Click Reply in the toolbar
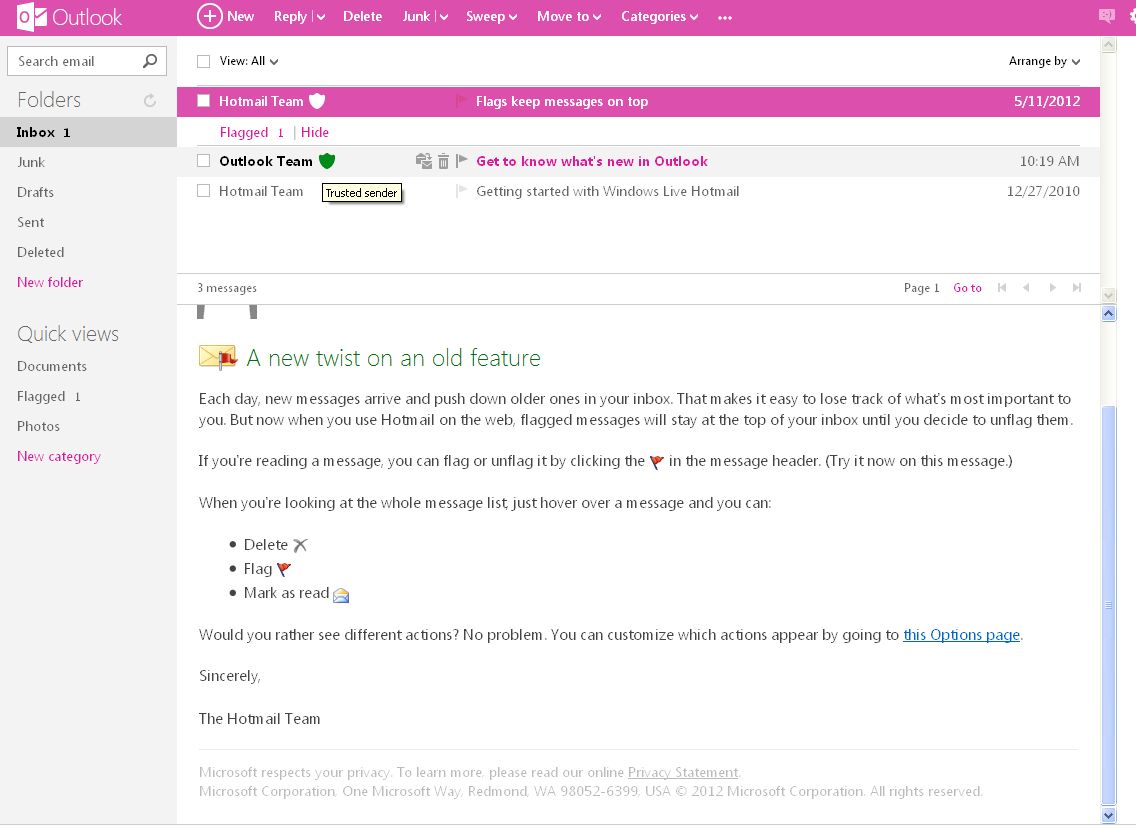1136x834 pixels. pos(290,16)
